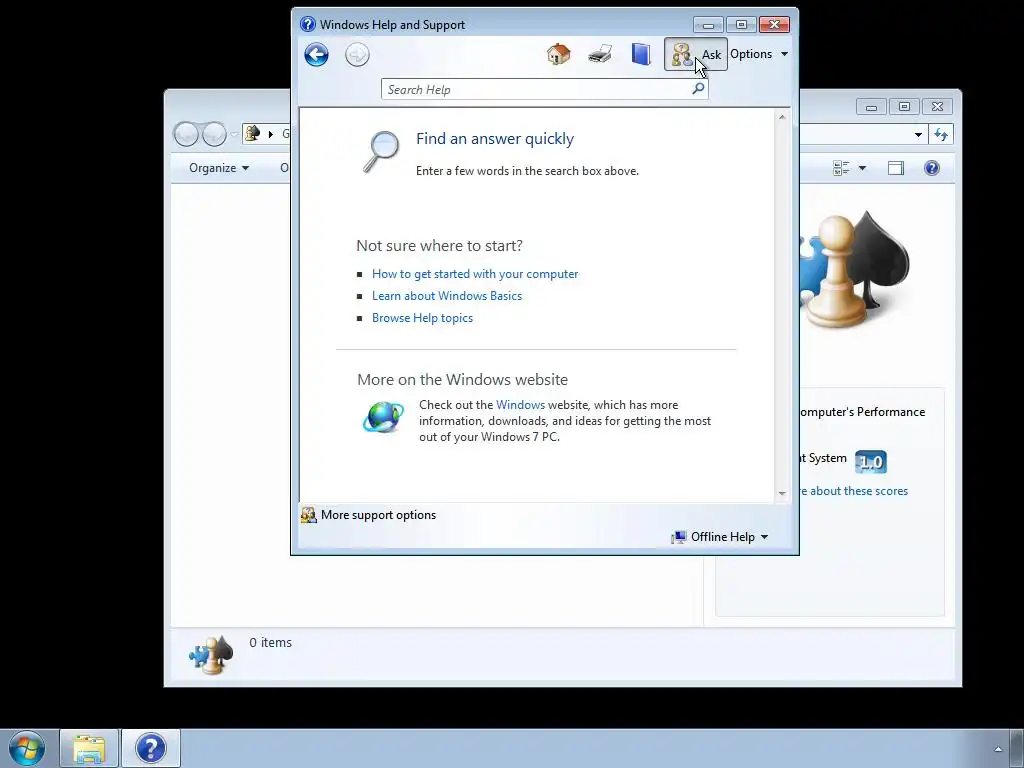The width and height of the screenshot is (1024, 768).
Task: Click the '0 items' text in details pane
Action: (270, 643)
